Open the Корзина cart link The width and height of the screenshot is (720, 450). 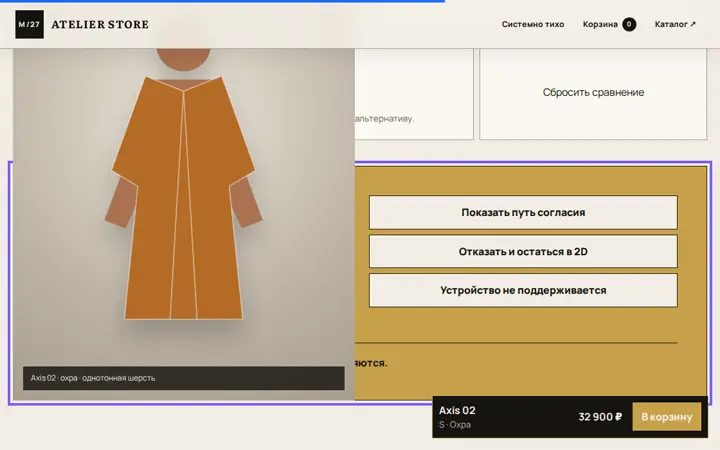click(x=609, y=24)
